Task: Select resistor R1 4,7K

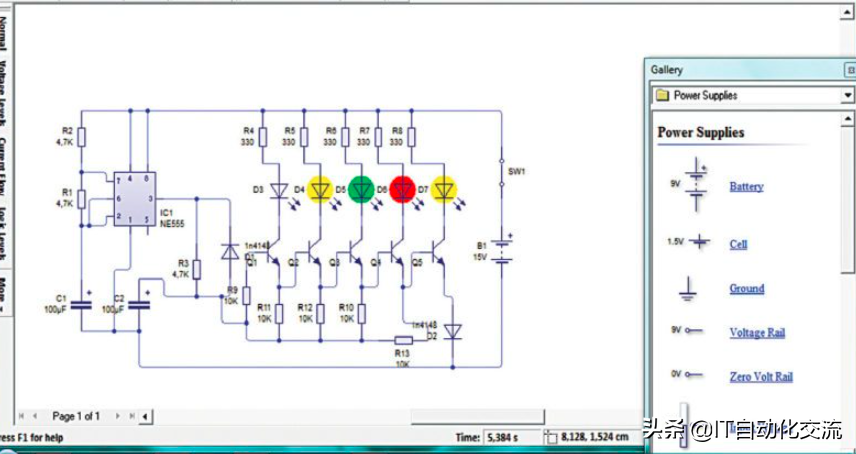Action: 81,199
